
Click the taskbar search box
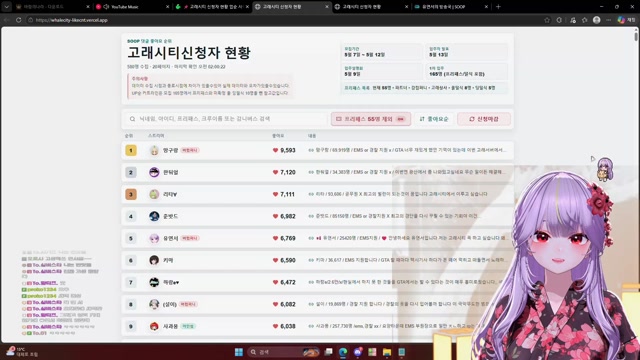pyautogui.click(x=284, y=352)
